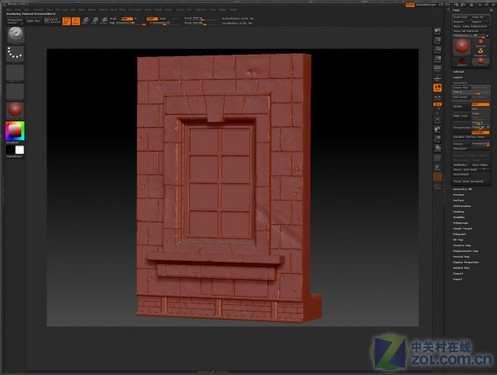
Task: Select the white secondary color swatch
Action: pos(20,150)
